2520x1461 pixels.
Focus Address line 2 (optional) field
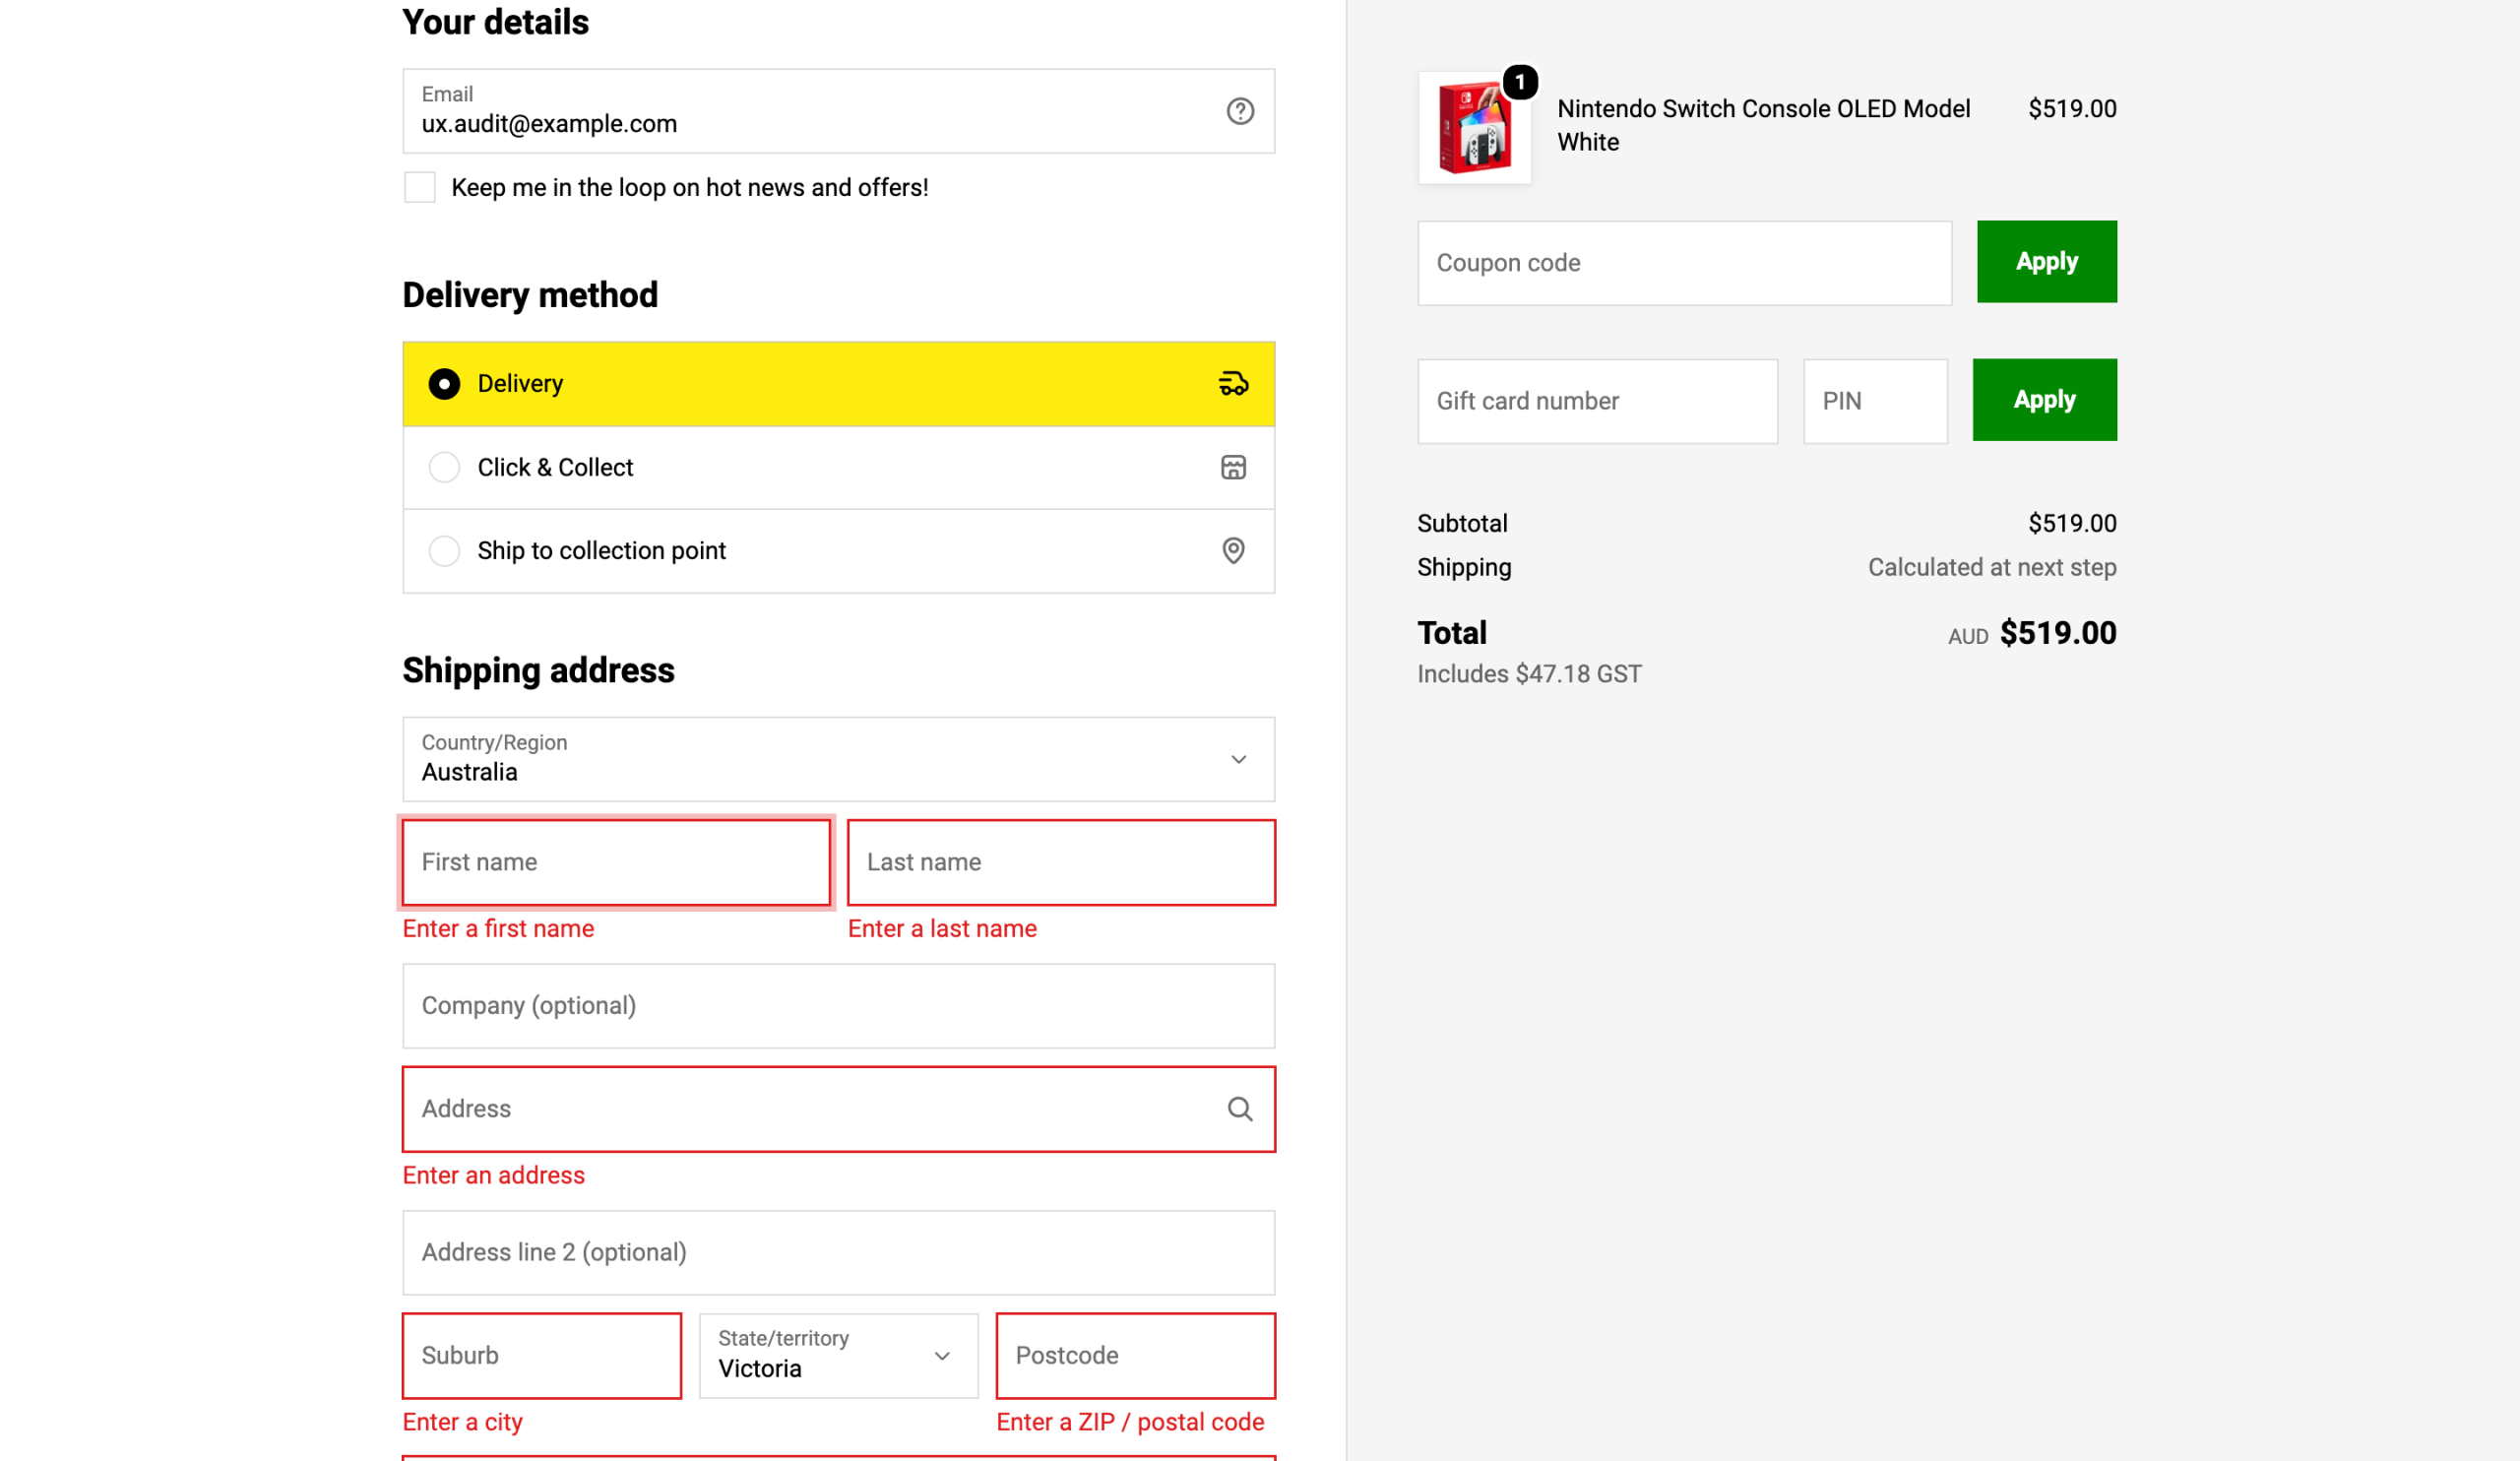pyautogui.click(x=838, y=1253)
